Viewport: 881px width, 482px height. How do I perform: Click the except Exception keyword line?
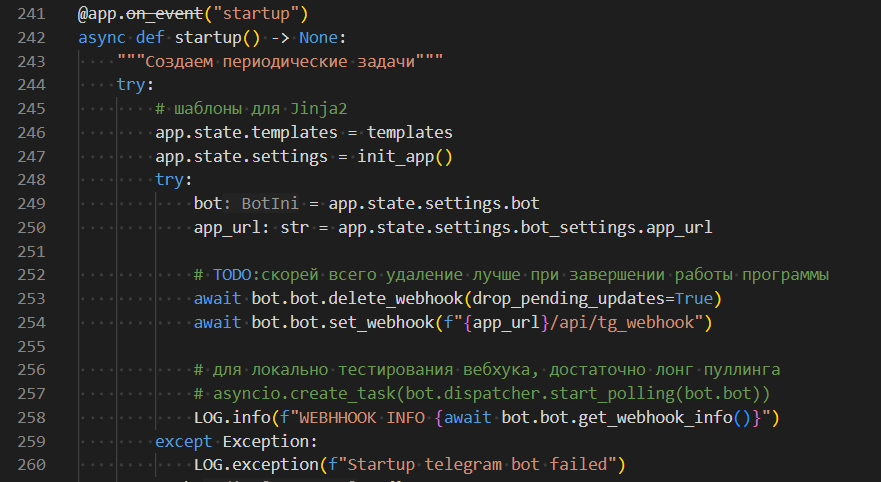pyautogui.click(x=236, y=441)
